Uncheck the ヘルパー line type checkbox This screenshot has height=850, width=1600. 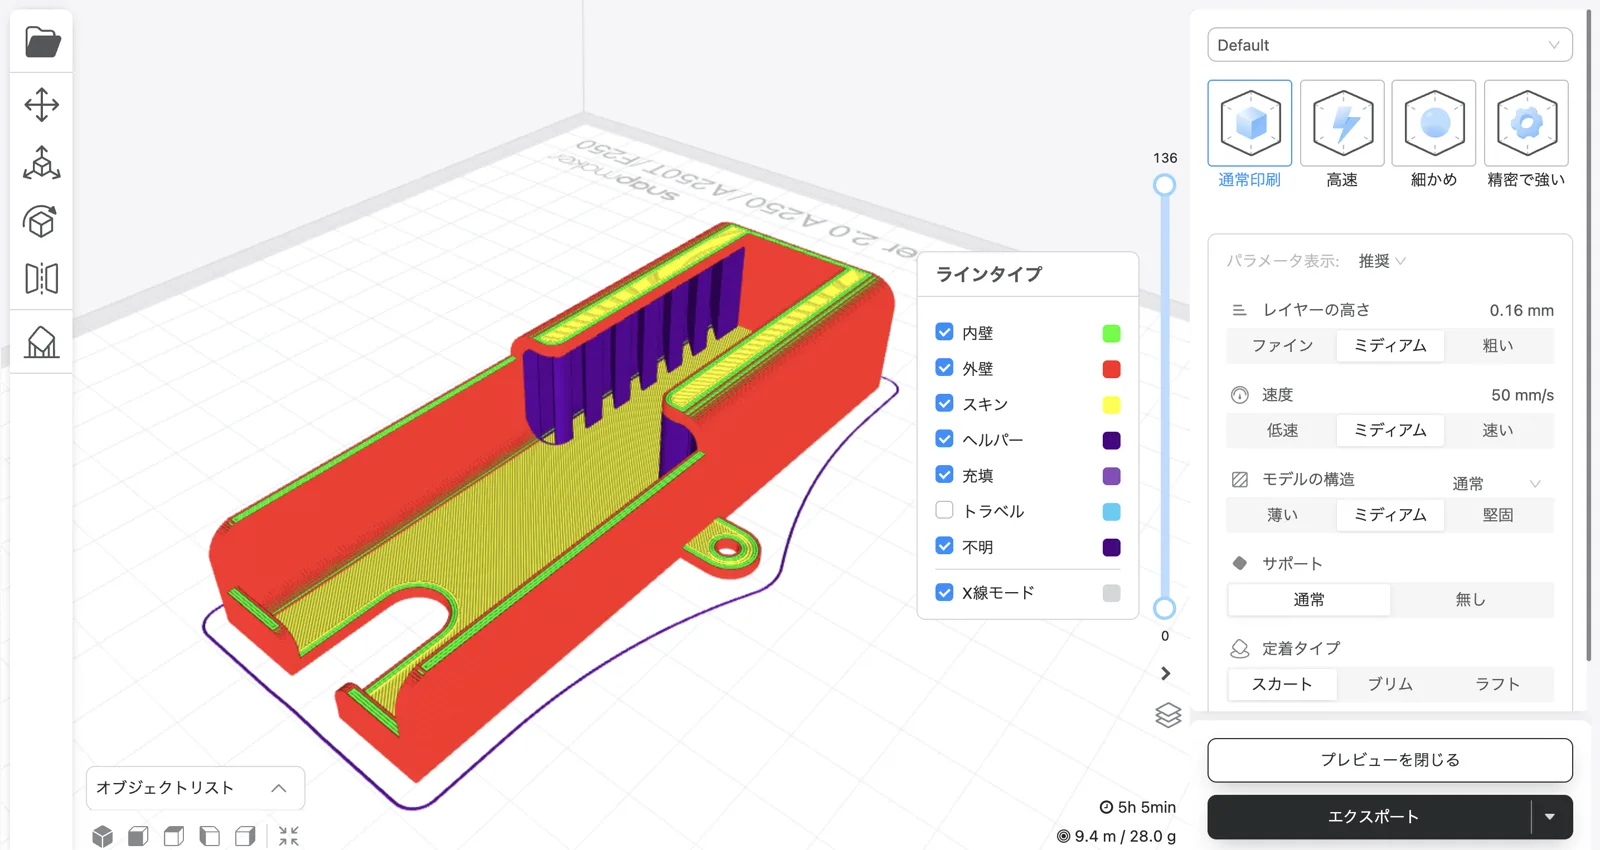(944, 439)
